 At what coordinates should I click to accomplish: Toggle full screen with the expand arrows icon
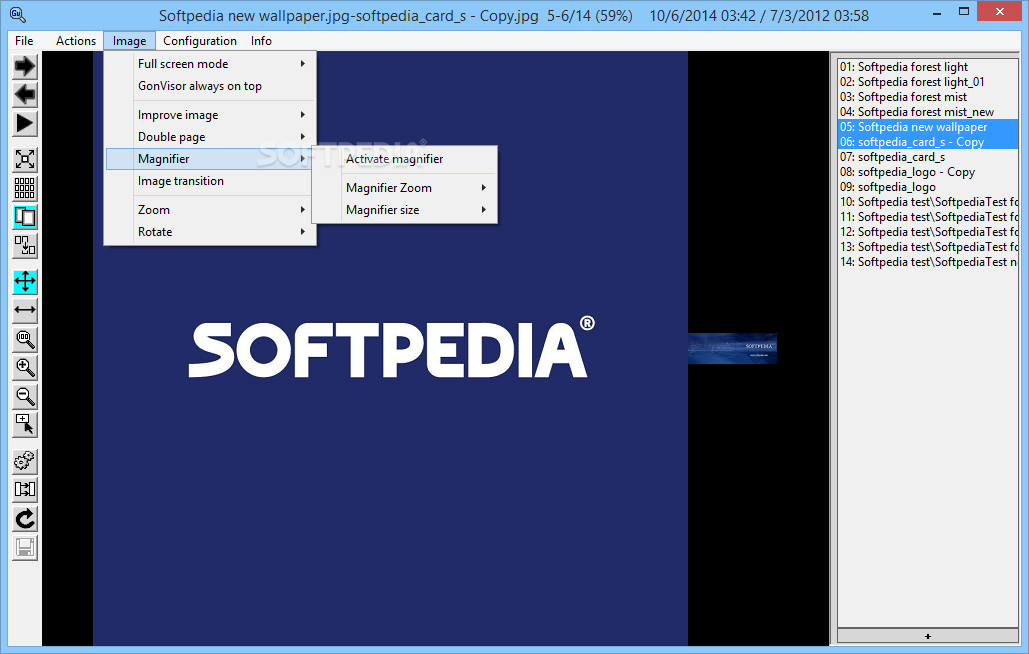tap(25, 159)
